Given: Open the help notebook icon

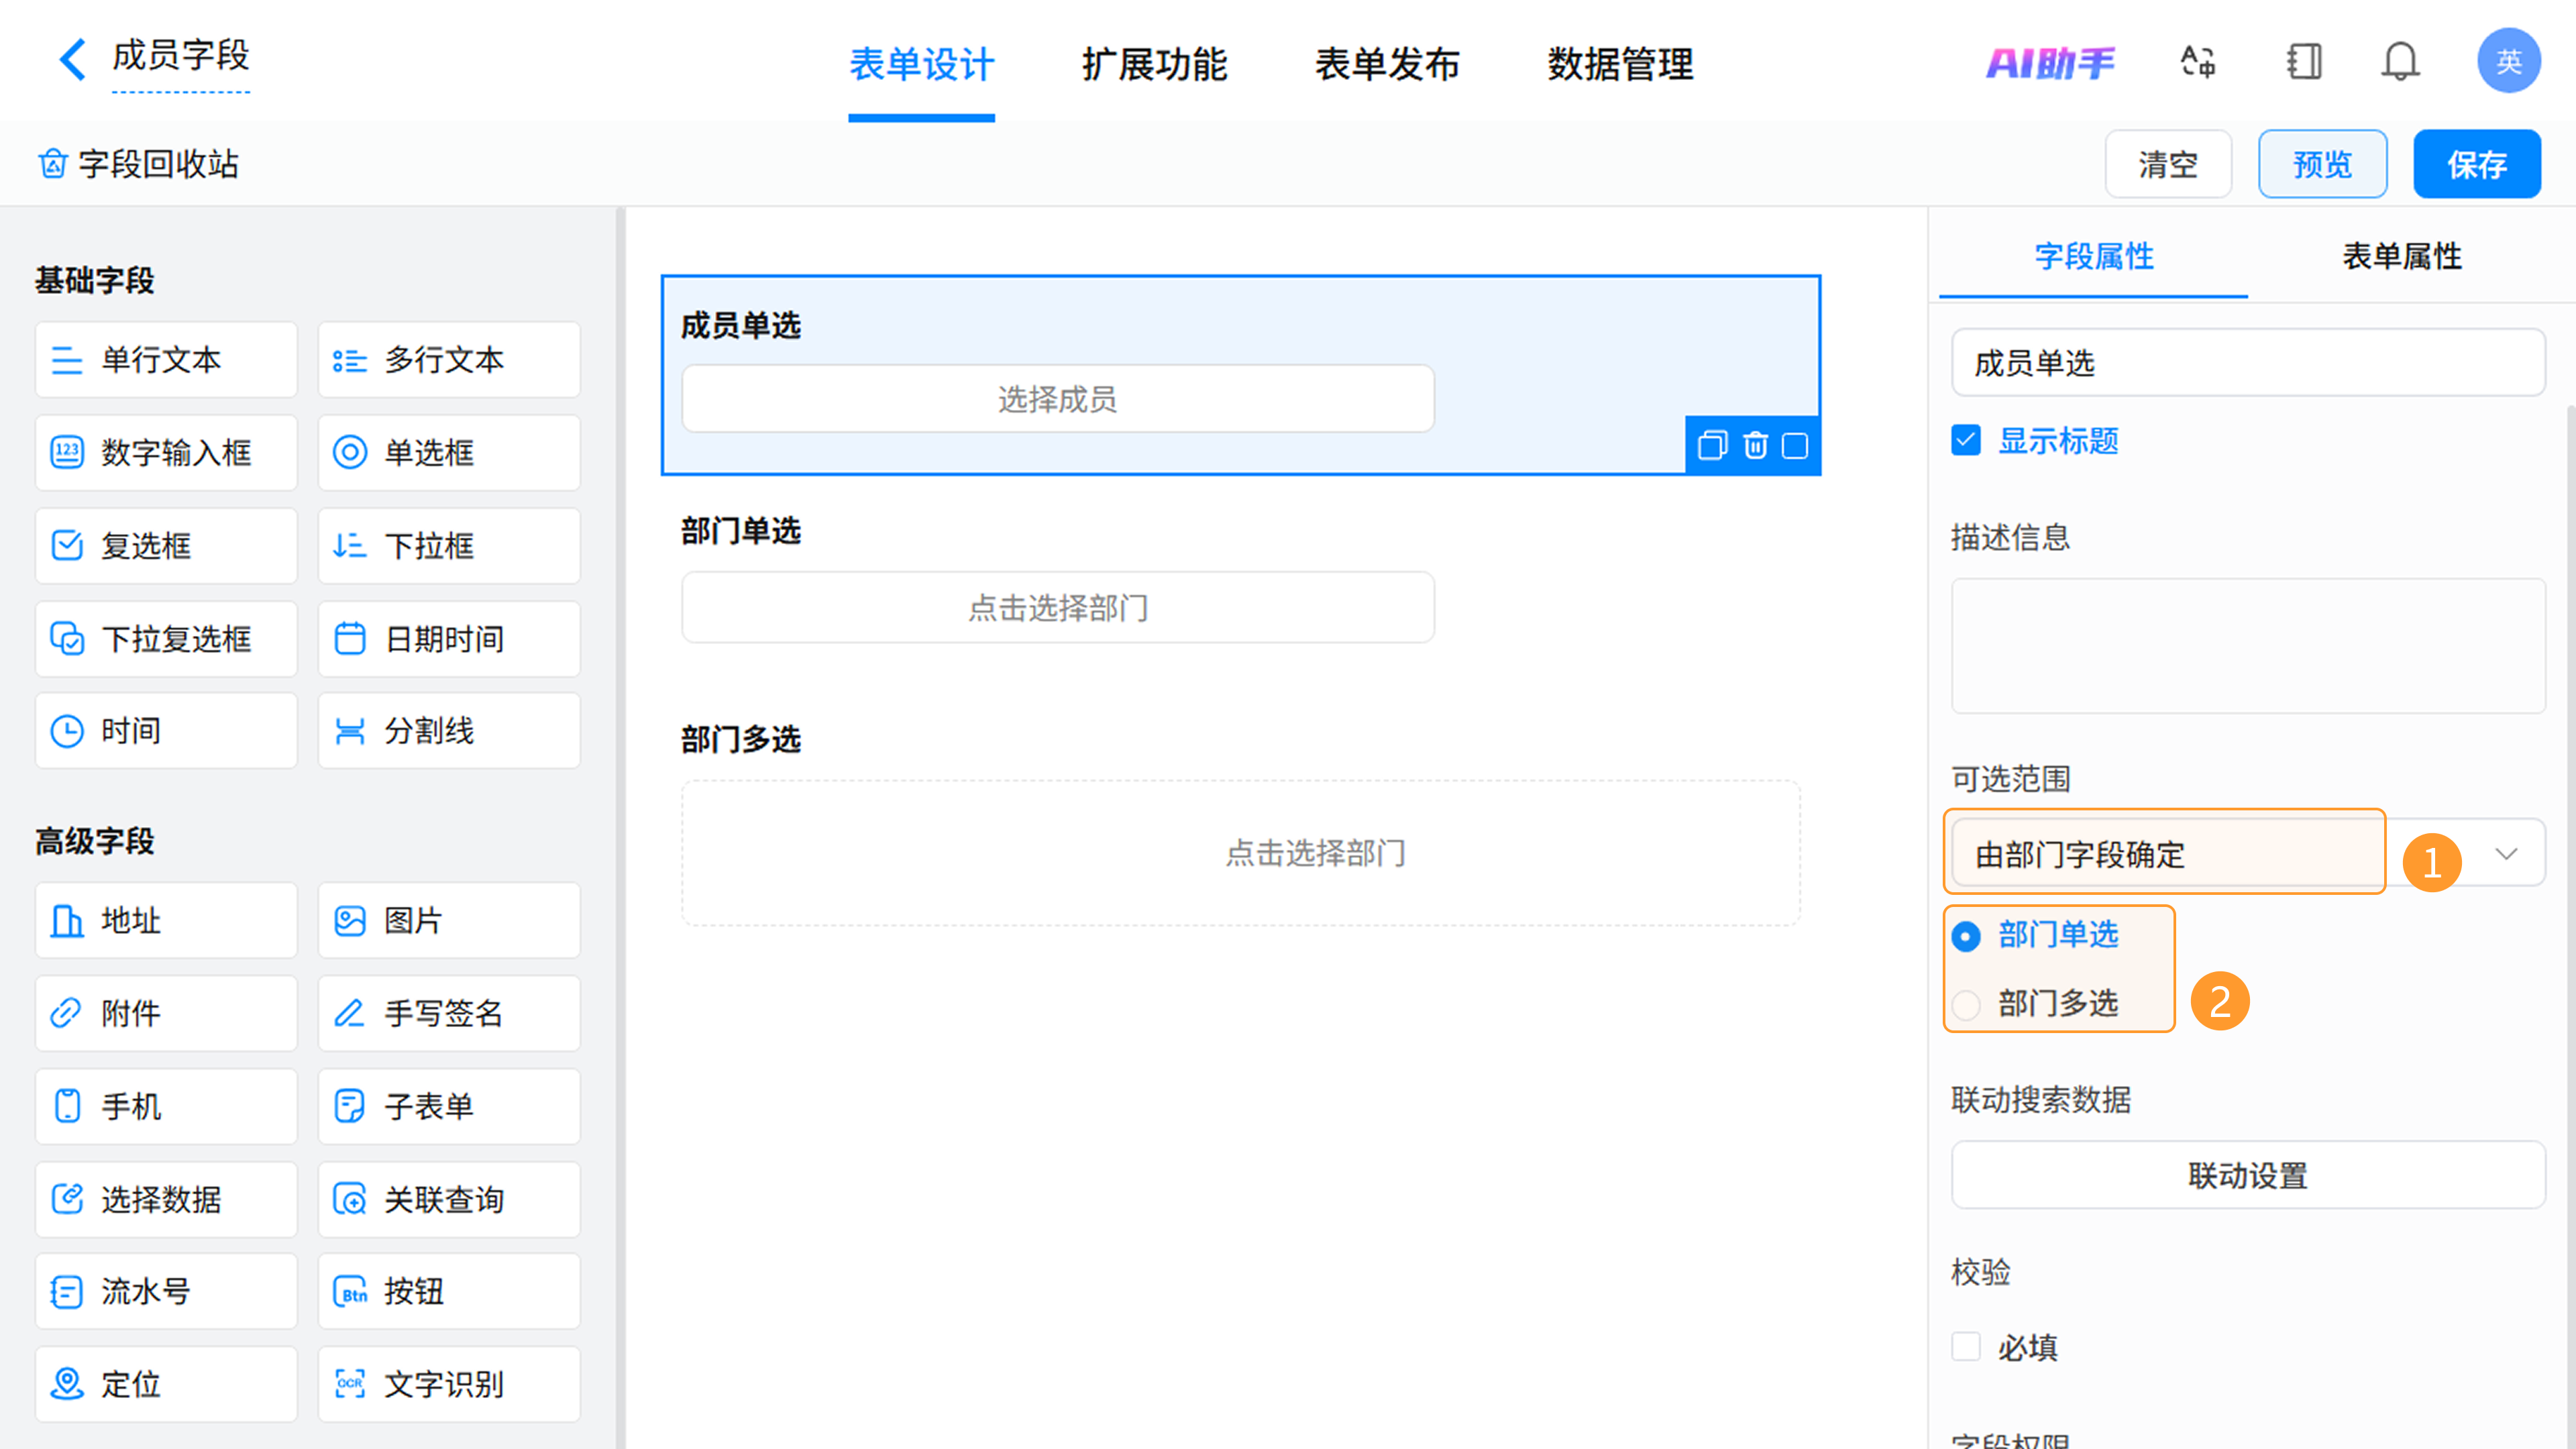Looking at the screenshot, I should tap(2303, 62).
